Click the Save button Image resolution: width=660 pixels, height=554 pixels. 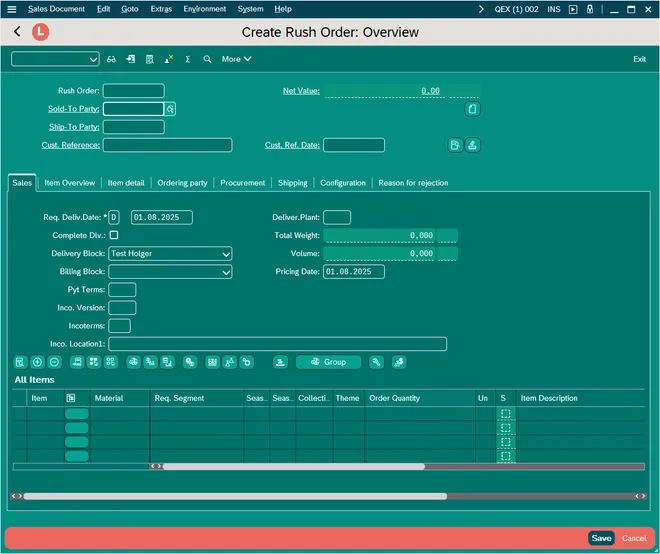coord(601,538)
